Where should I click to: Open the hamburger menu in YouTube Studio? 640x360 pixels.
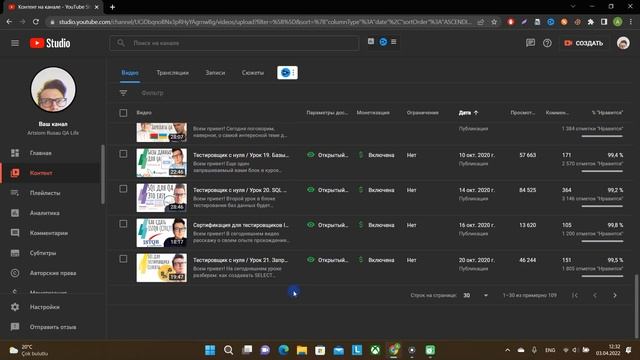pyautogui.click(x=15, y=43)
